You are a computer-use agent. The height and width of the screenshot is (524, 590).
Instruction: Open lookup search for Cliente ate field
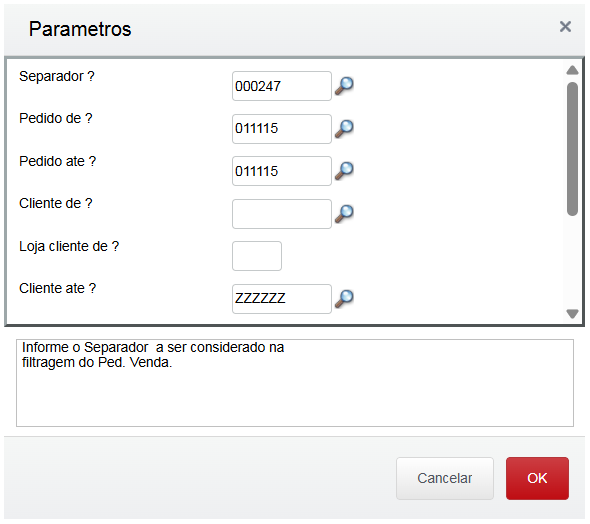coord(344,299)
